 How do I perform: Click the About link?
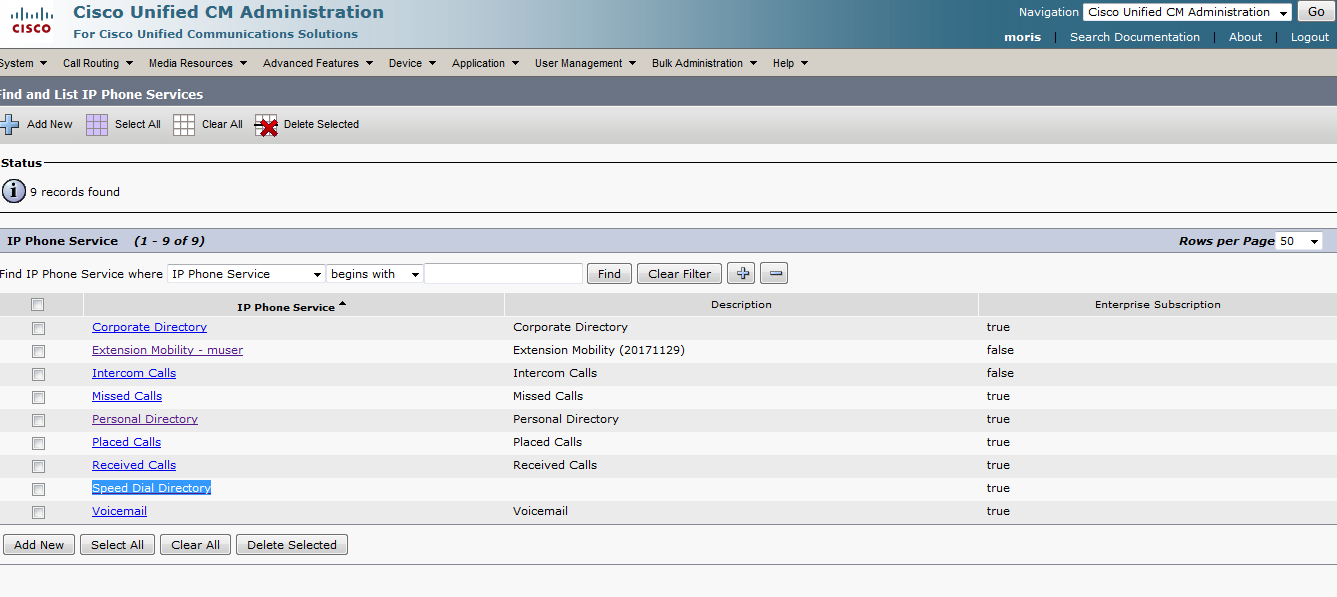[1245, 37]
